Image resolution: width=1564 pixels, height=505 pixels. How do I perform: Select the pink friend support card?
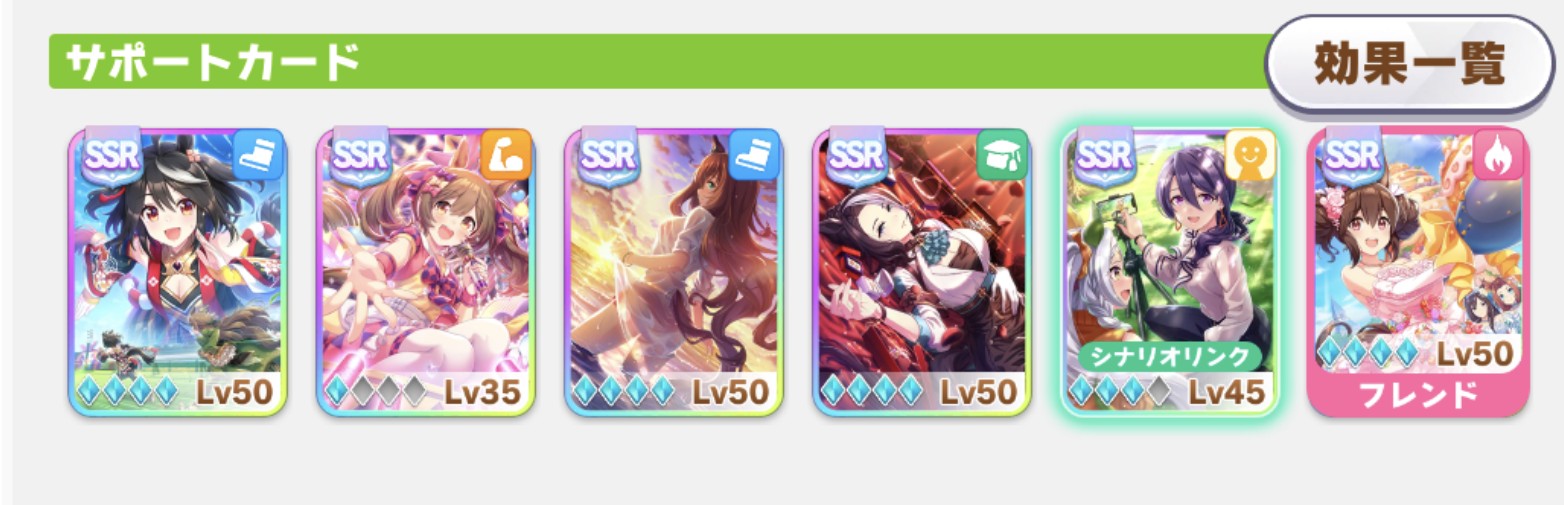pyautogui.click(x=1418, y=272)
